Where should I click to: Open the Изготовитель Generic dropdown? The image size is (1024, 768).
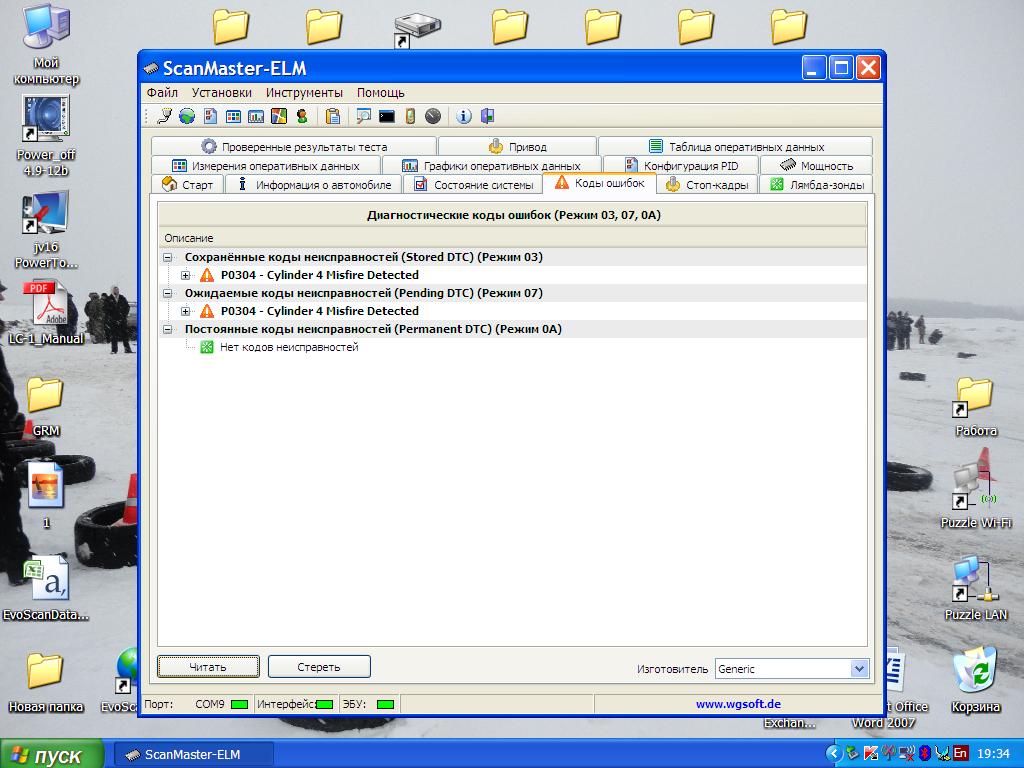pos(858,669)
